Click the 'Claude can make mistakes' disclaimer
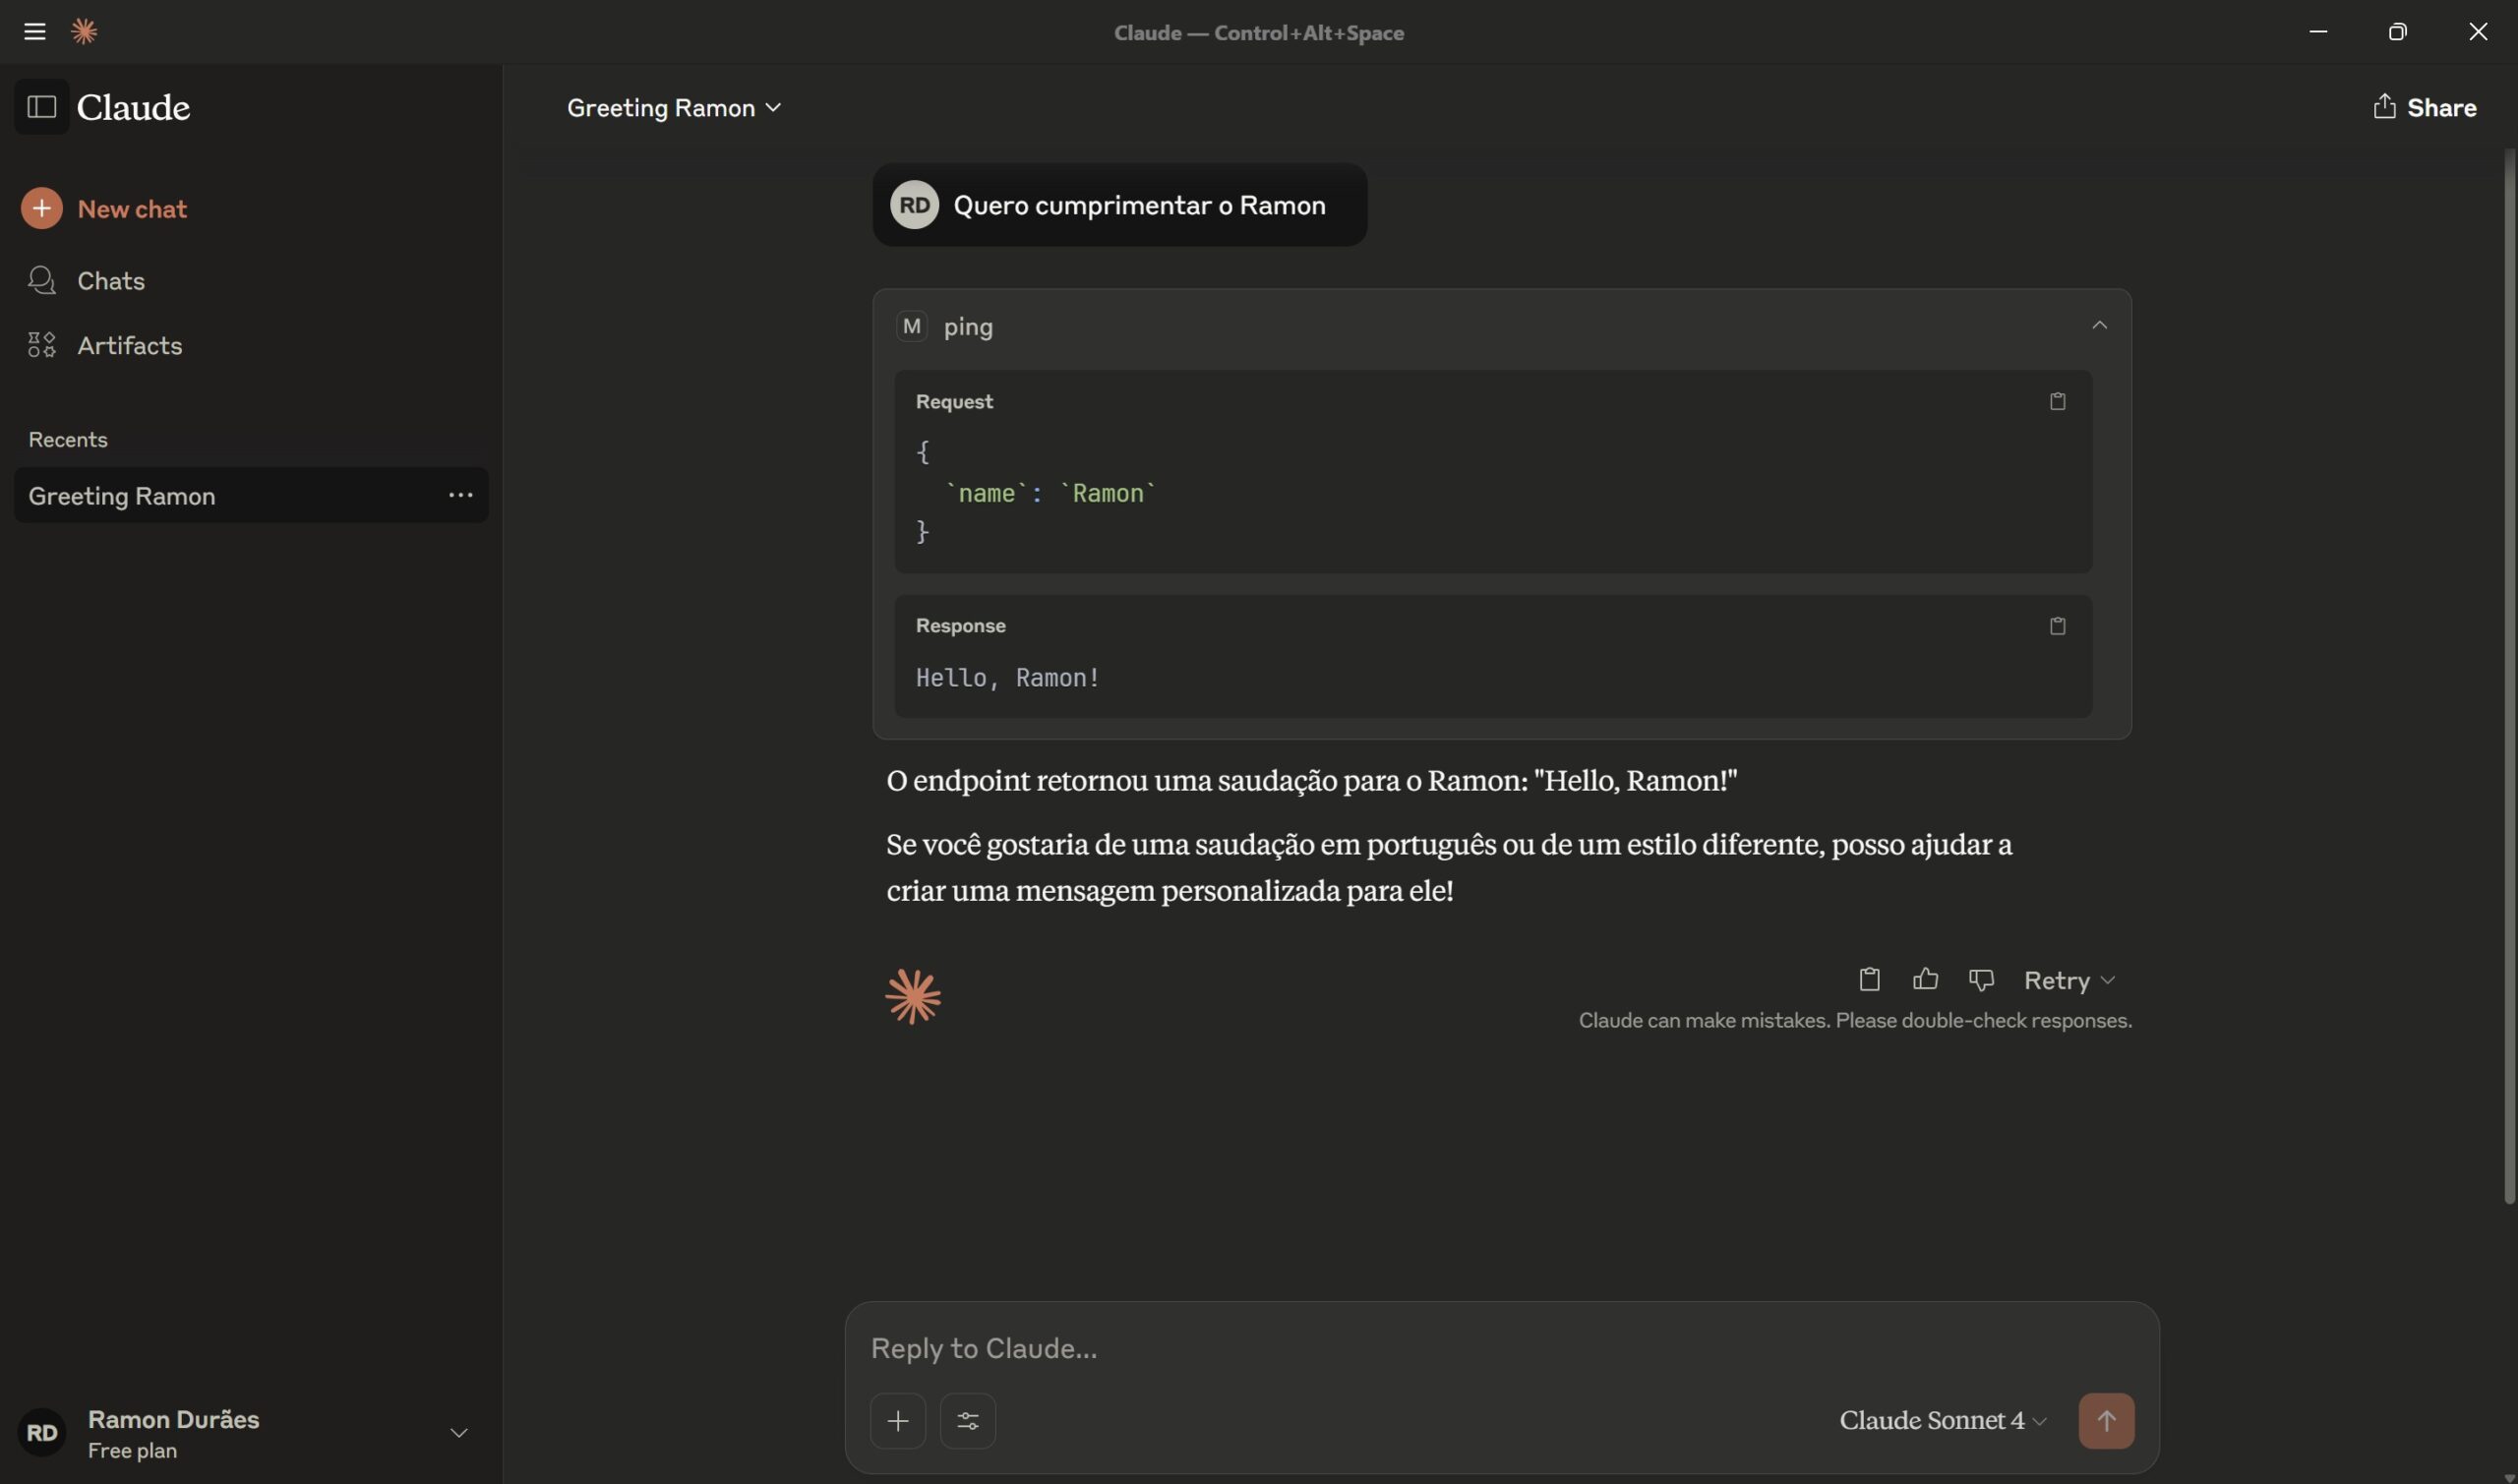This screenshot has width=2518, height=1484. point(1855,1020)
